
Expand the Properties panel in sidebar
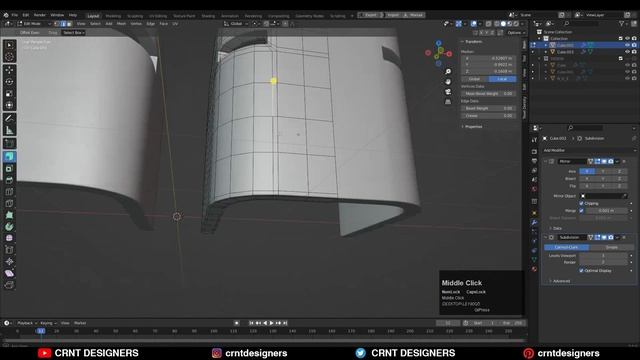(472, 127)
